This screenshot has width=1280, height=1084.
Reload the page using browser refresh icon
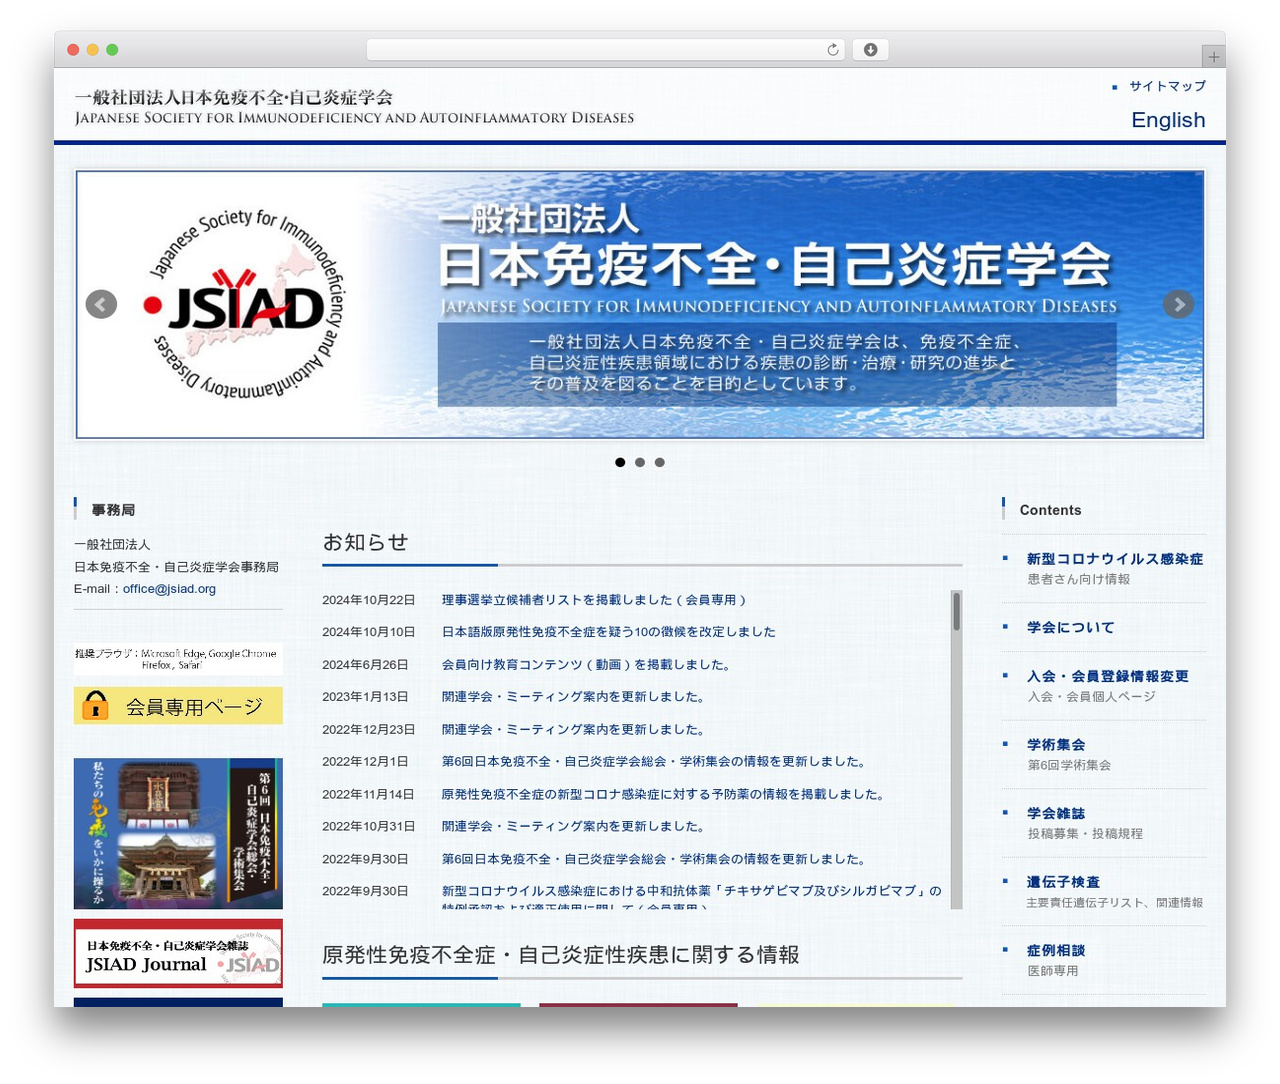click(833, 50)
